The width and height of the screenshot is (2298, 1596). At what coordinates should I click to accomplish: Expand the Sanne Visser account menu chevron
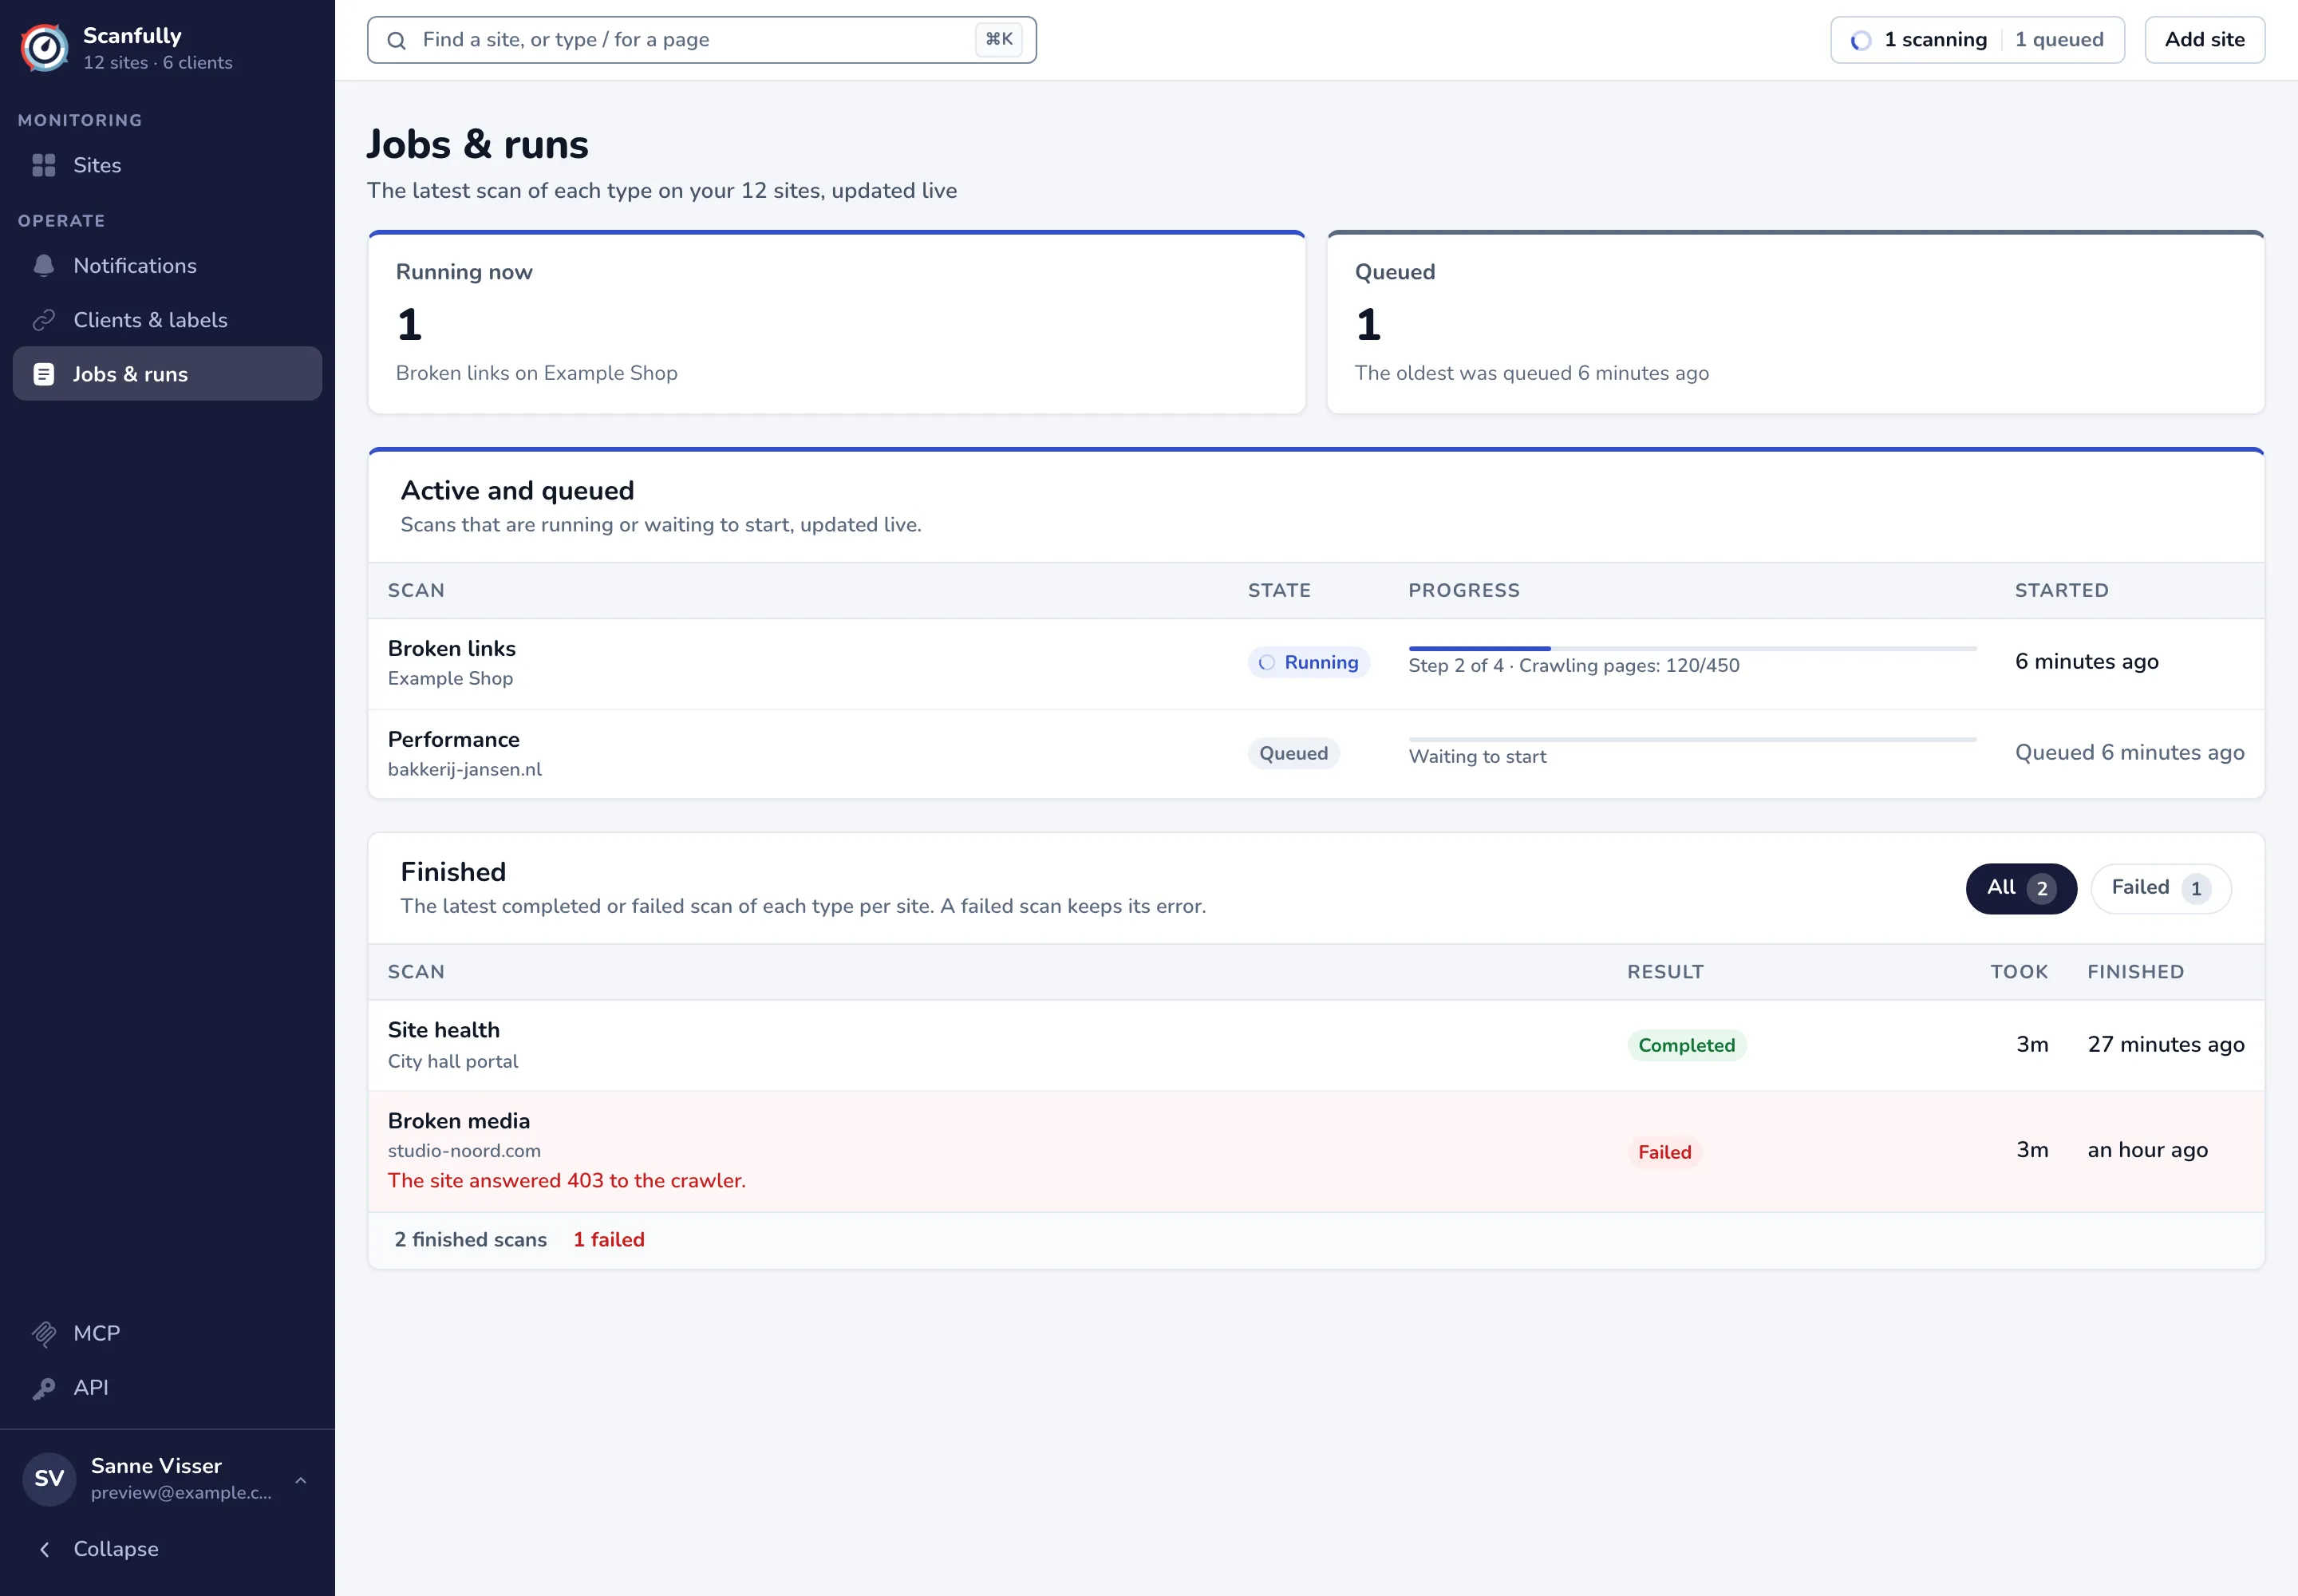click(301, 1480)
